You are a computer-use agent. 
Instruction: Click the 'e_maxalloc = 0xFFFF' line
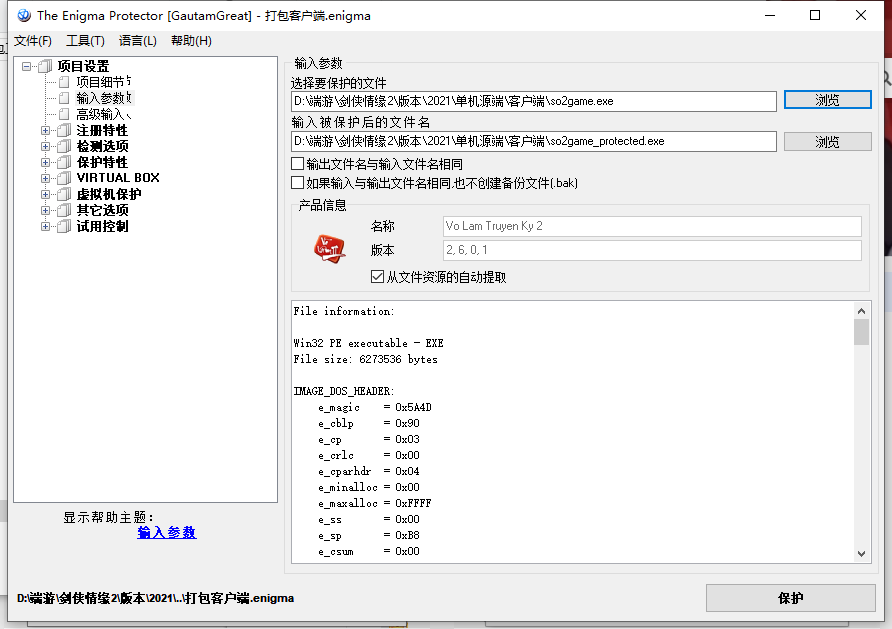point(374,503)
